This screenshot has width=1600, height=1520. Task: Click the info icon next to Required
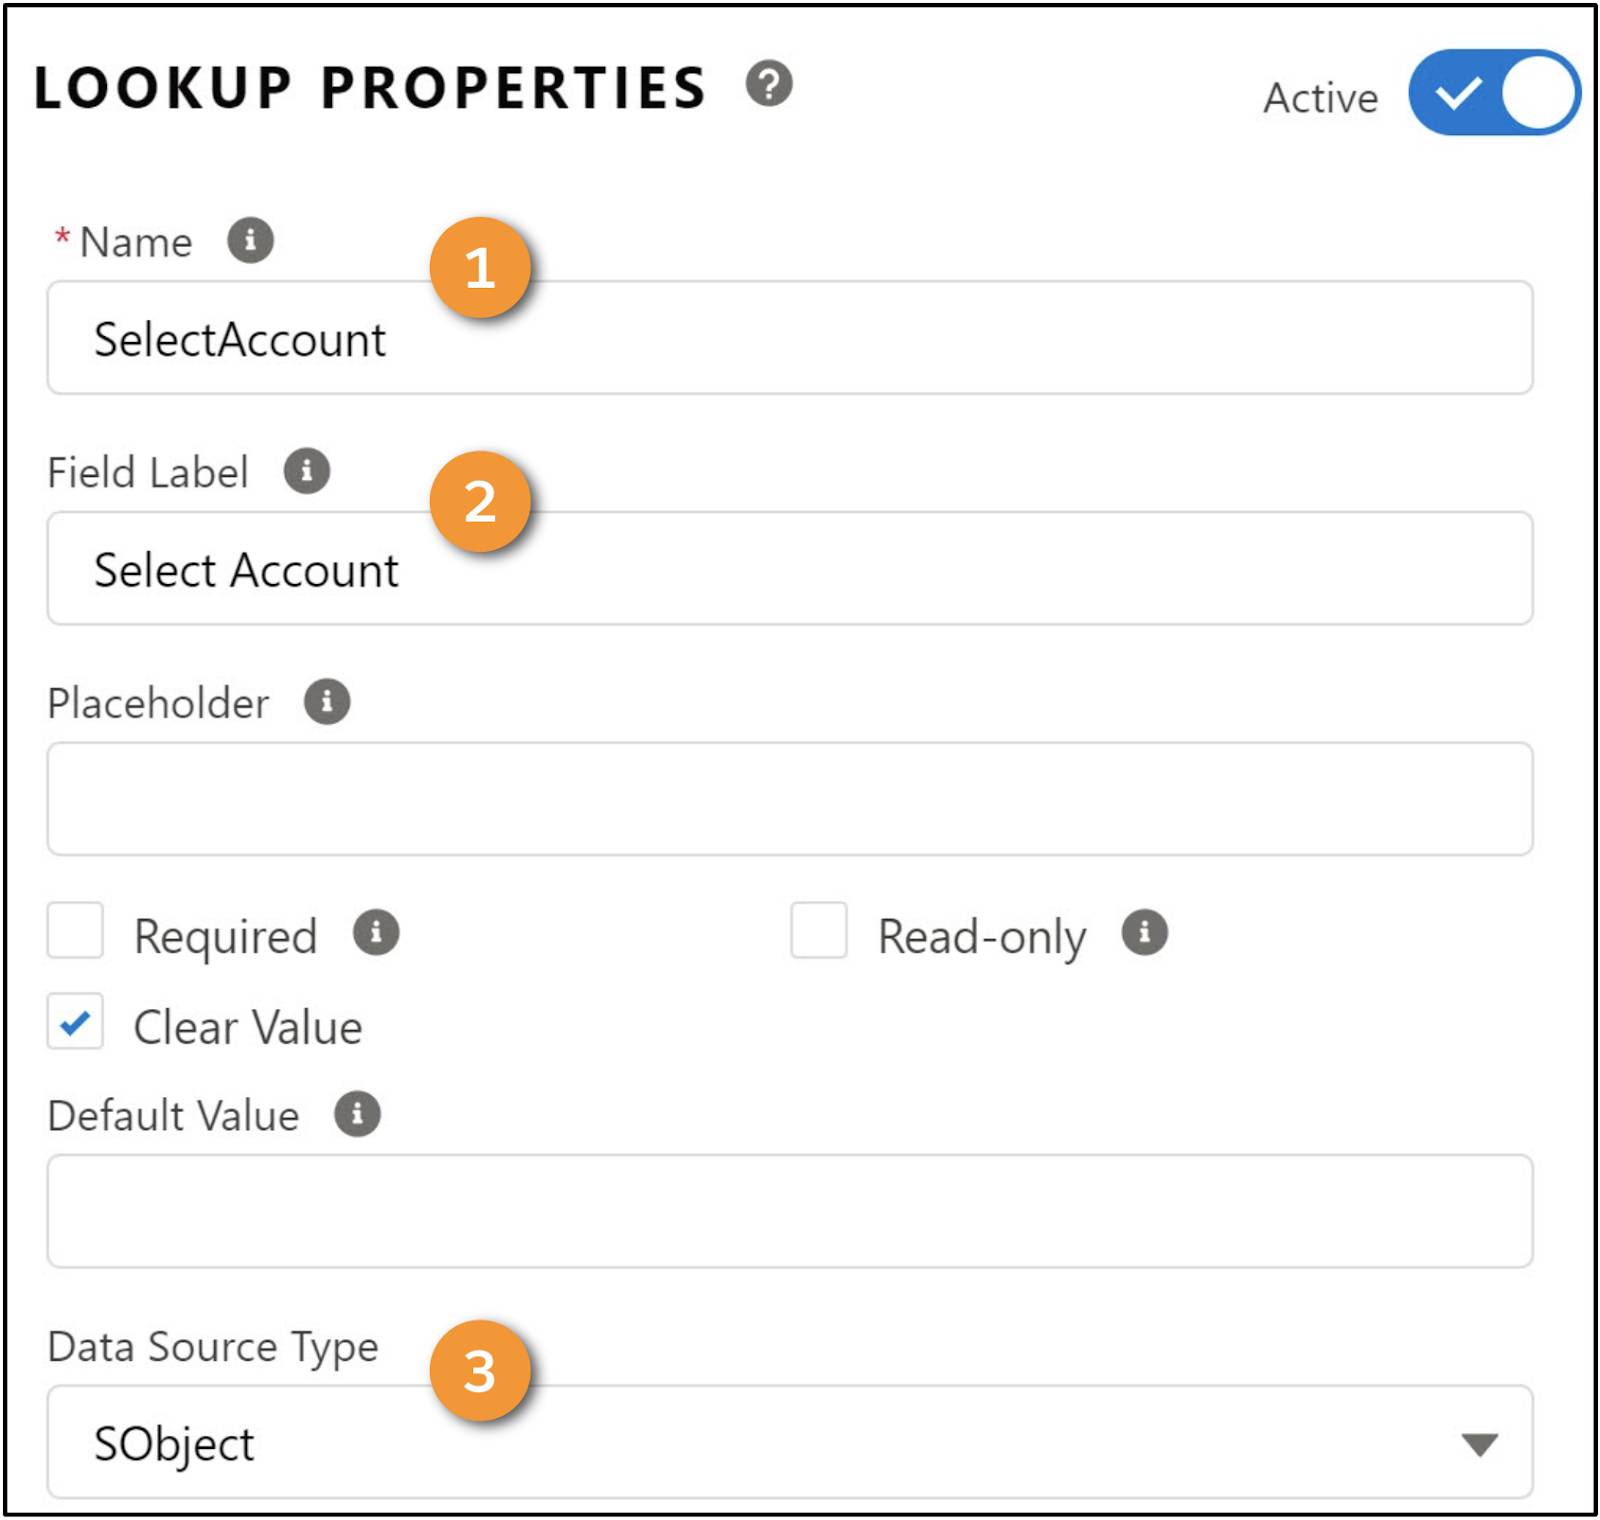pos(376,933)
